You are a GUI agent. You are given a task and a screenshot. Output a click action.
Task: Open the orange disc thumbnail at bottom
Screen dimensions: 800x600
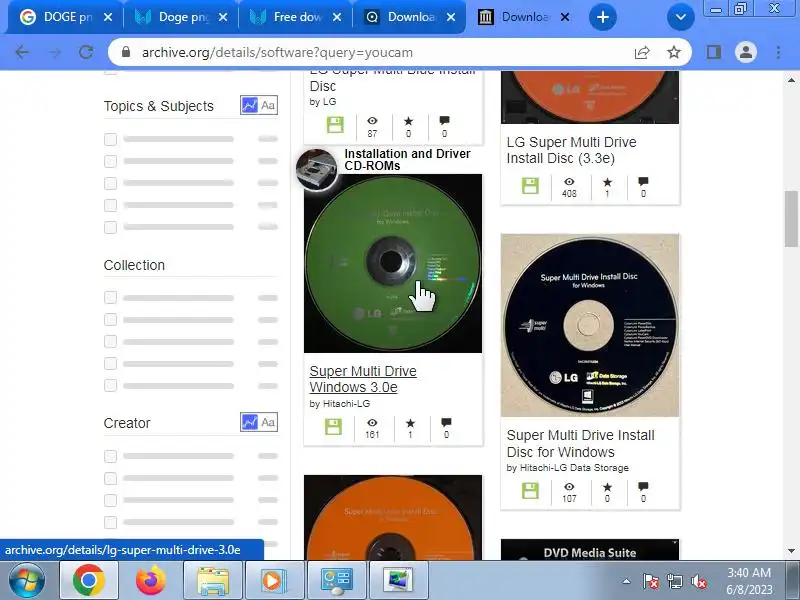tap(393, 517)
